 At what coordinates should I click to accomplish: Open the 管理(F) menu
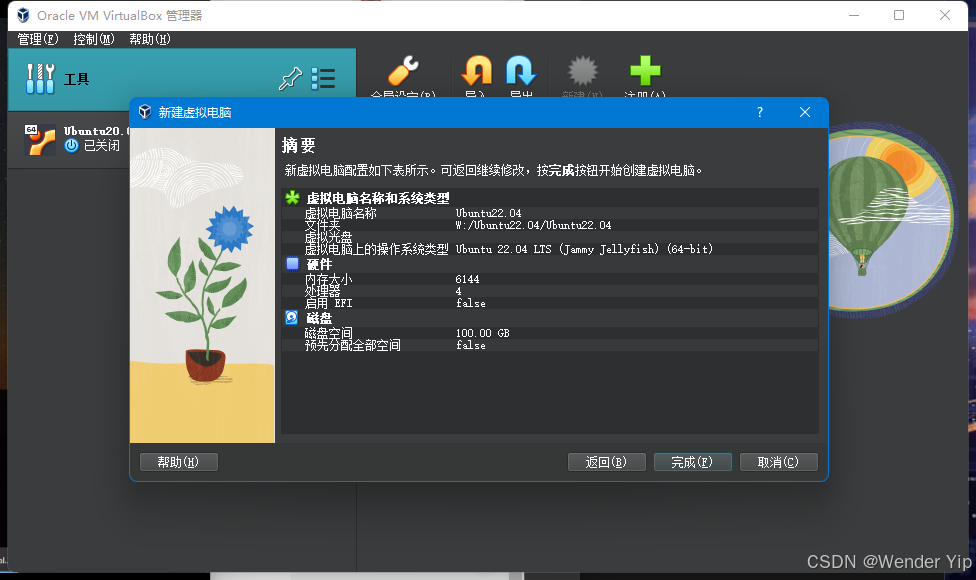(x=38, y=39)
